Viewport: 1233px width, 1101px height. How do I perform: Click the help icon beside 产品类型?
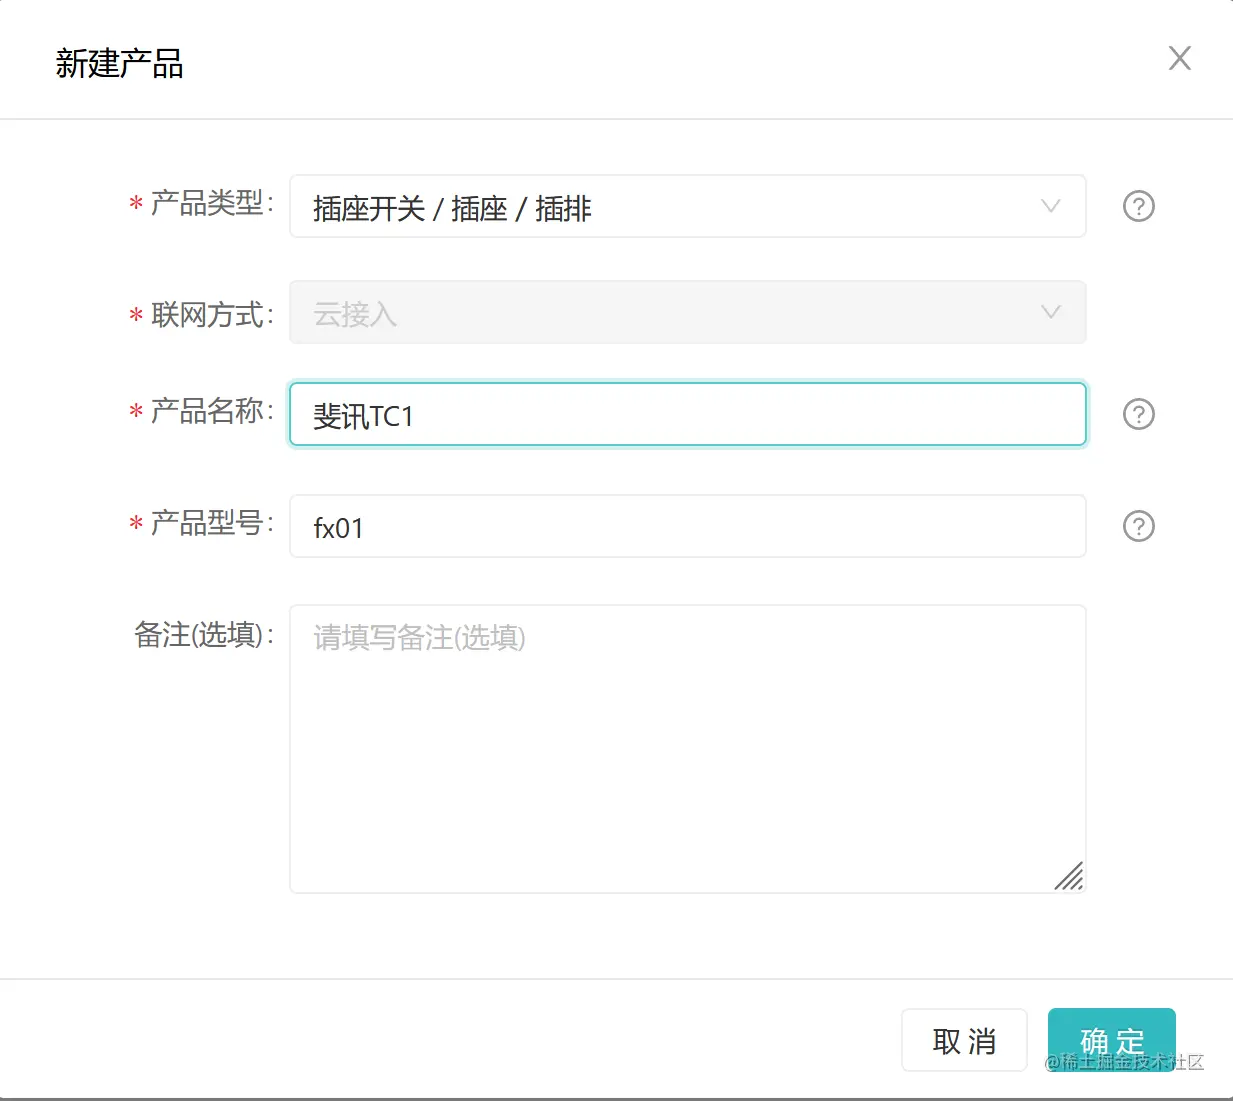tap(1139, 206)
